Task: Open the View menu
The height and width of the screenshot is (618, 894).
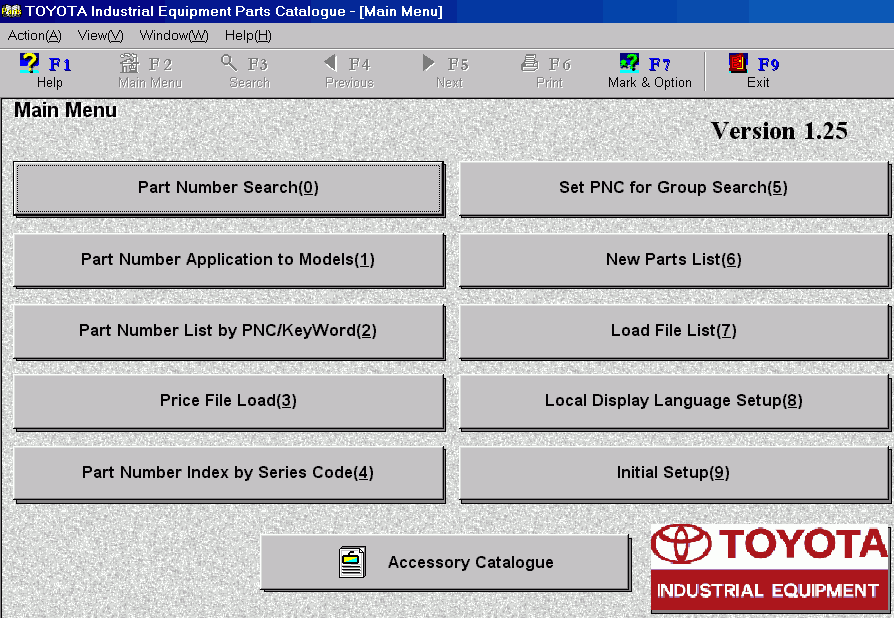Action: tap(100, 35)
